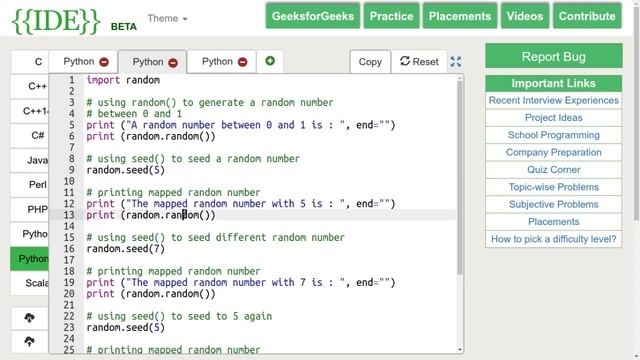The width and height of the screenshot is (640, 360).
Task: Open GeeksforGeeks from the top navigation
Action: pyautogui.click(x=313, y=16)
